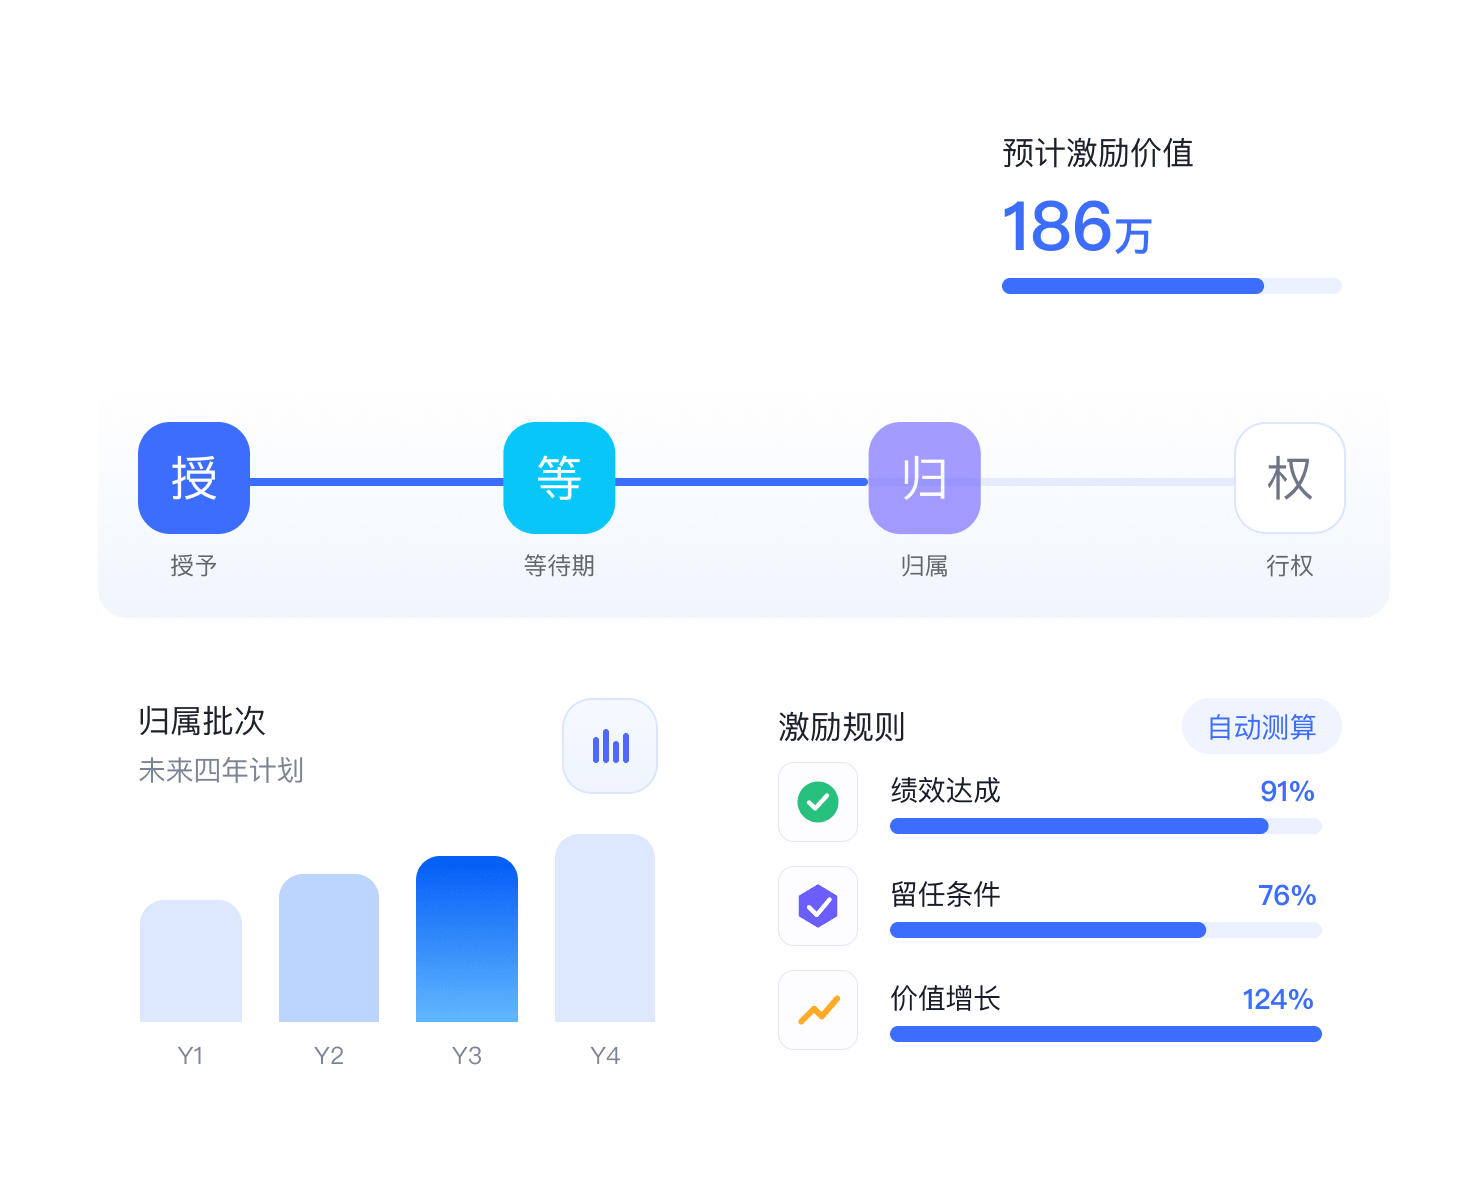
Task: Open the 归 vesting step icon
Action: click(x=925, y=478)
